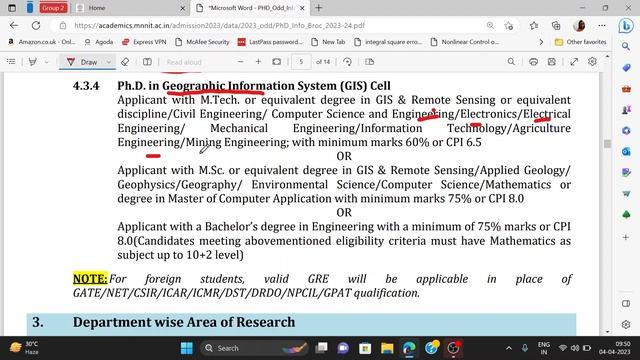Click the taskbar Search box
Screen dimensions: 640x360
click(x=254, y=348)
